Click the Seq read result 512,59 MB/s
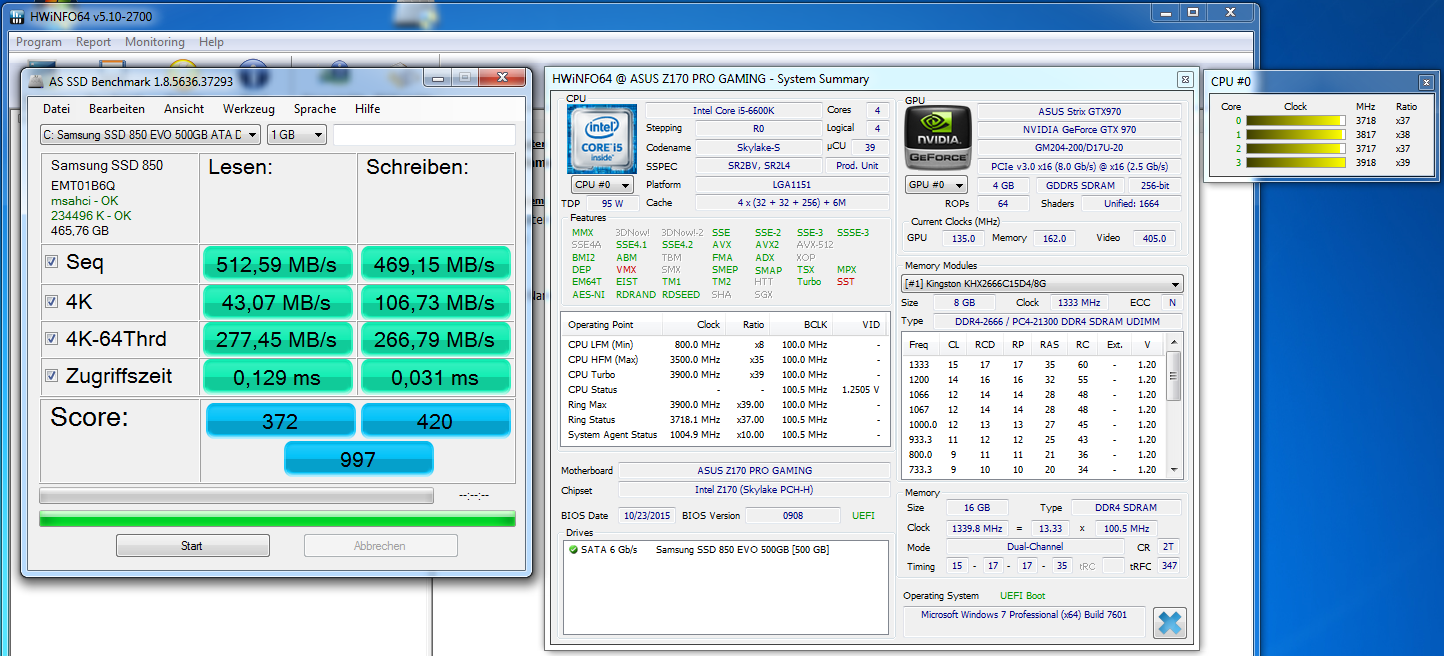 click(x=278, y=264)
